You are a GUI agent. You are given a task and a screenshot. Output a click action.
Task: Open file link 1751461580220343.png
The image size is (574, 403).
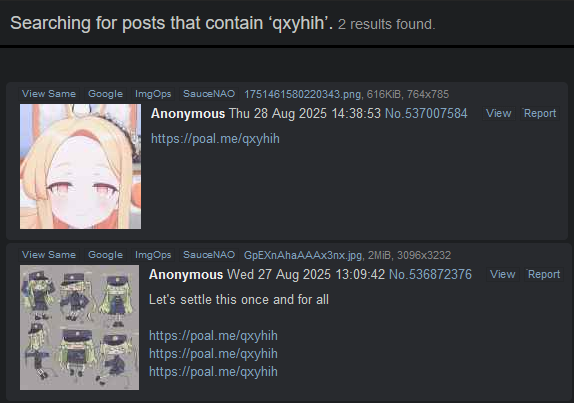(x=302, y=94)
